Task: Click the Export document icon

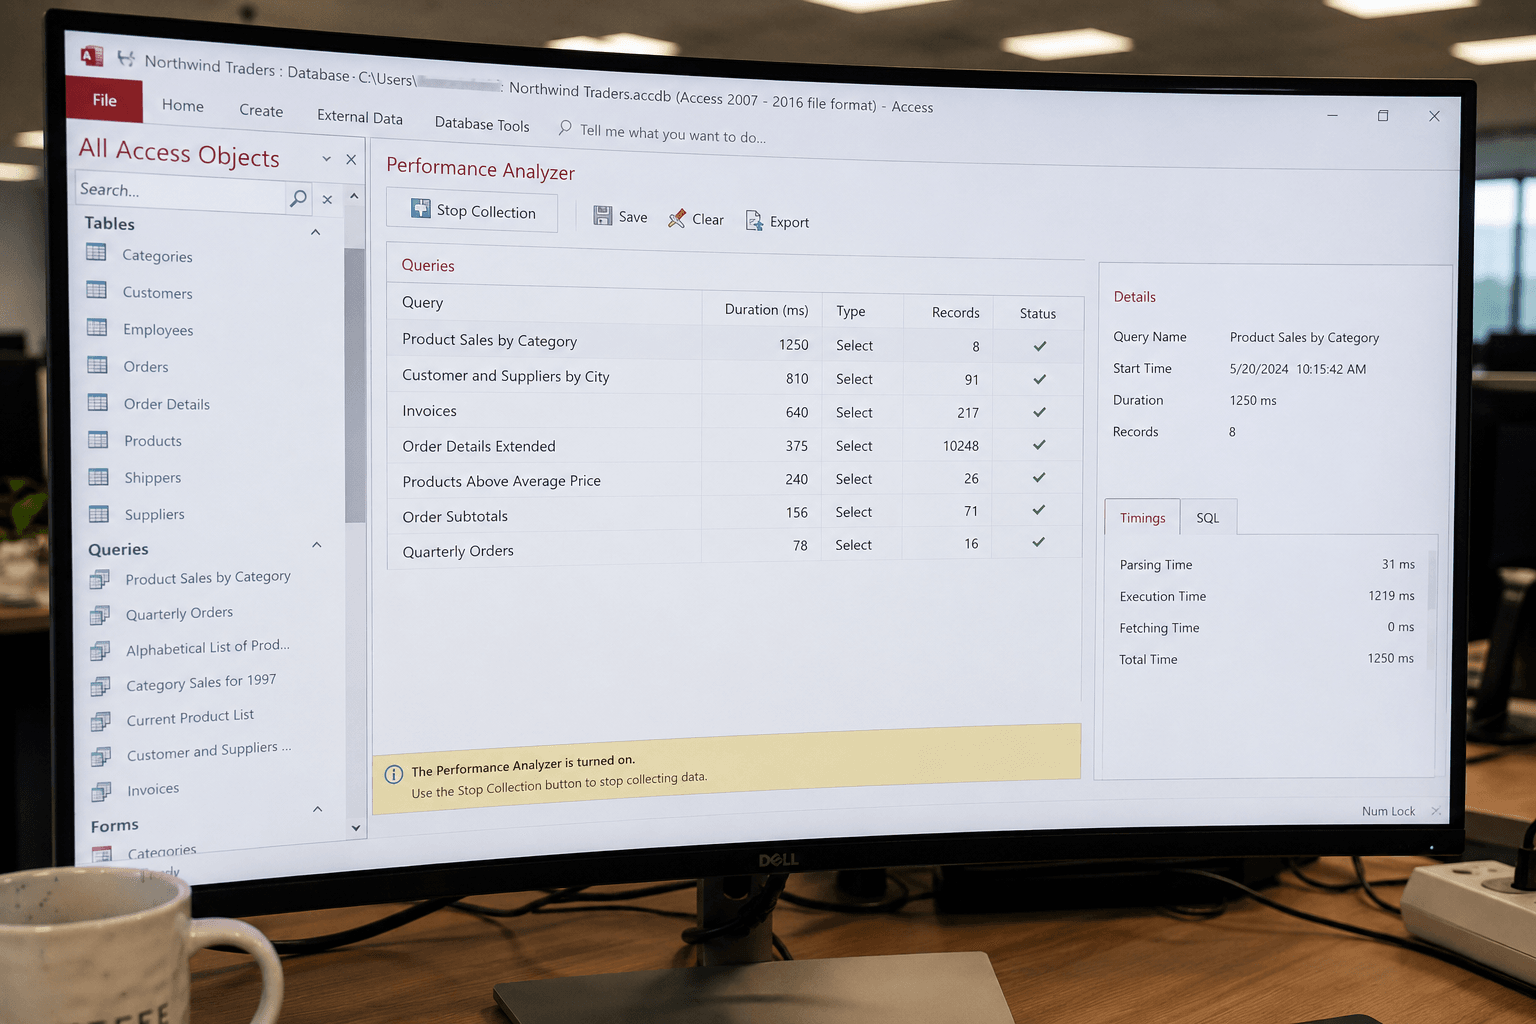Action: tap(754, 221)
